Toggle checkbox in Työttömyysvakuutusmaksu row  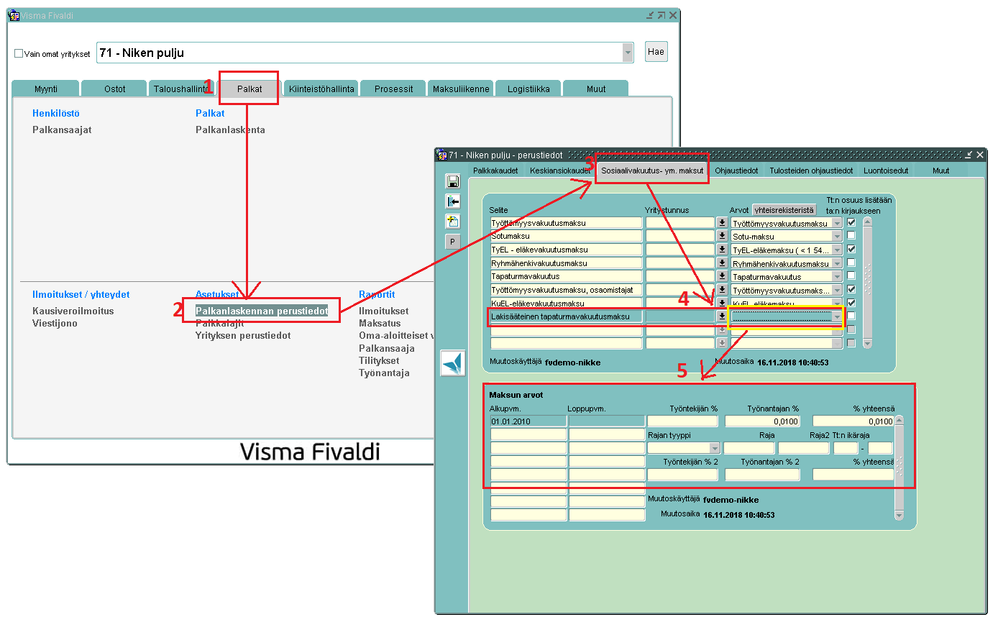coord(851,222)
